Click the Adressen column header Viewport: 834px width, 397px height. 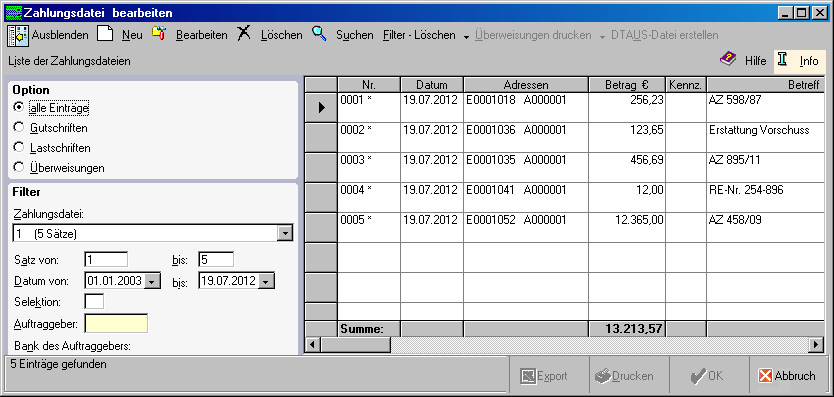pyautogui.click(x=526, y=85)
